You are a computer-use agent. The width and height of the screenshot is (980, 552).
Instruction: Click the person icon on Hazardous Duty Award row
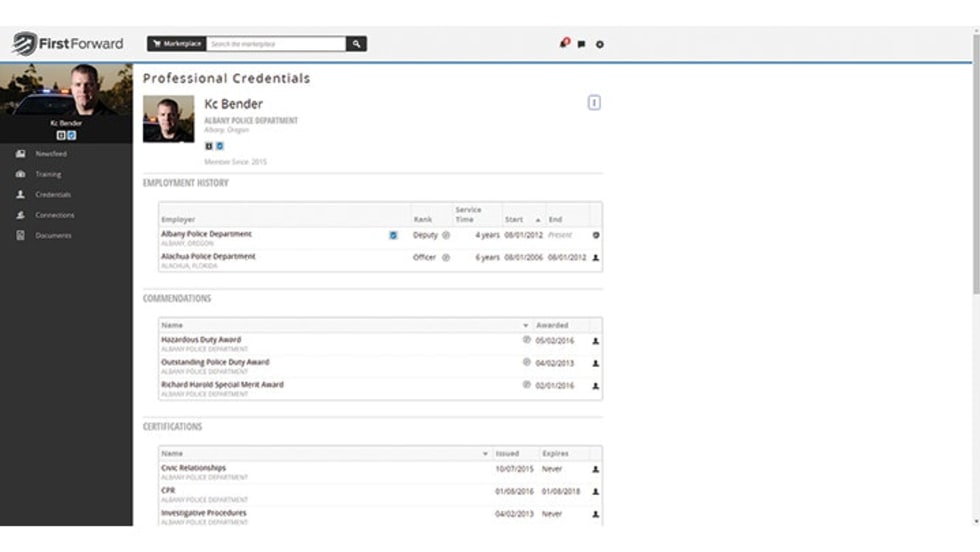pos(596,340)
